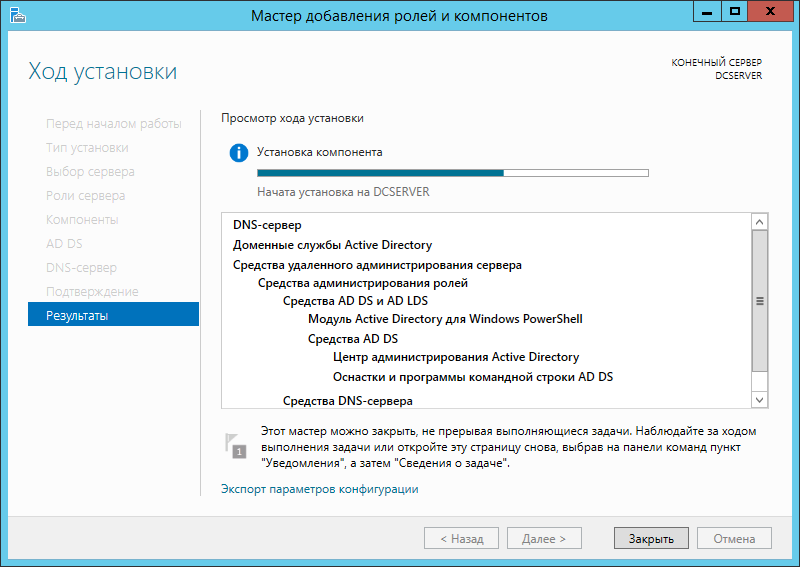This screenshot has height=567, width=800.
Task: Select the AD DS step in the sidebar
Action: [64, 243]
